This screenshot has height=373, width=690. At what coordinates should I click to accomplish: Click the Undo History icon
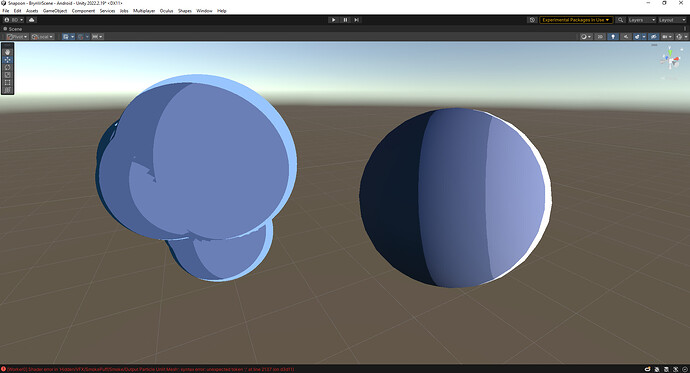click(x=532, y=20)
